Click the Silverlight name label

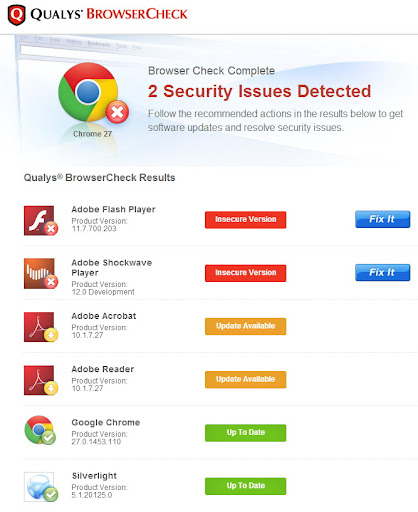[x=94, y=476]
